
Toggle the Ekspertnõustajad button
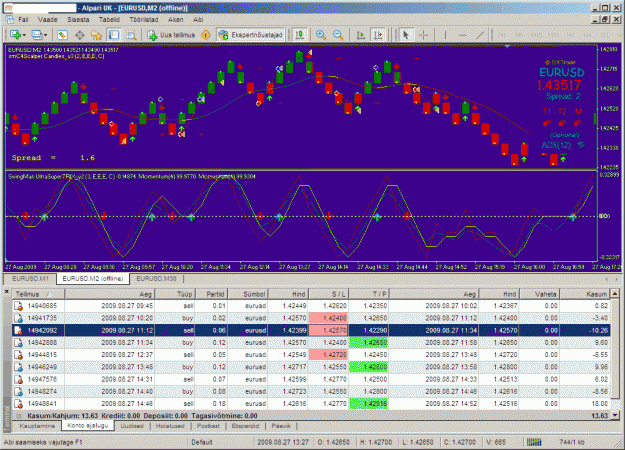(x=251, y=35)
